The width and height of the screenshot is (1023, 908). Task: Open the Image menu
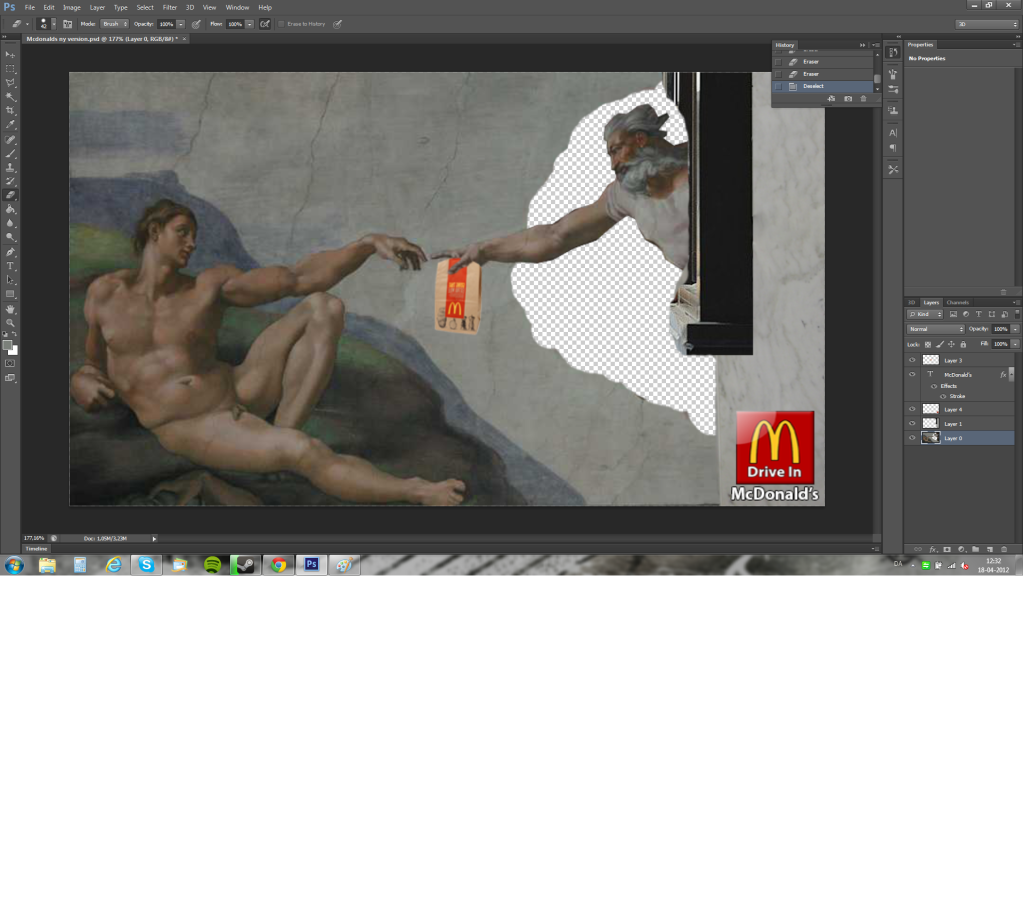point(71,8)
